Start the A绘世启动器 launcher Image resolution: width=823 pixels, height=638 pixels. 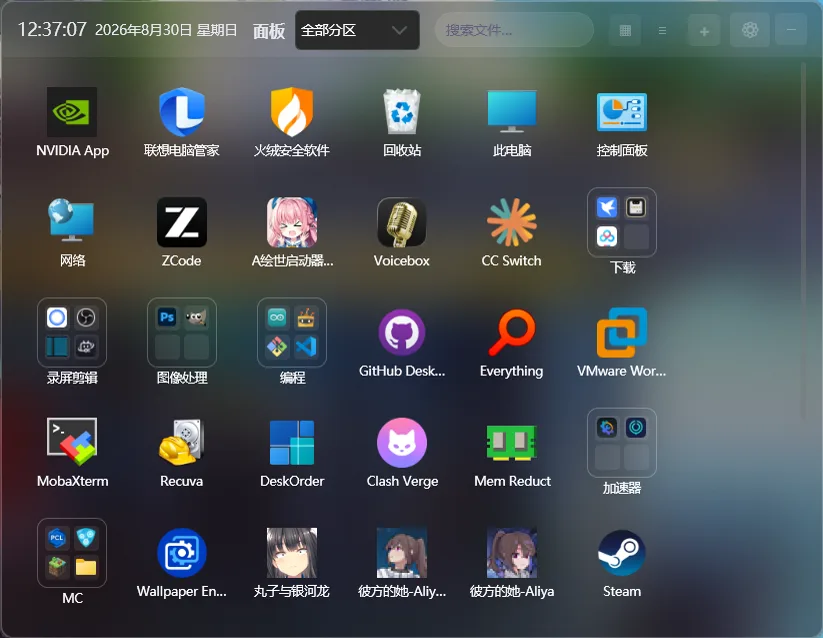tap(292, 222)
